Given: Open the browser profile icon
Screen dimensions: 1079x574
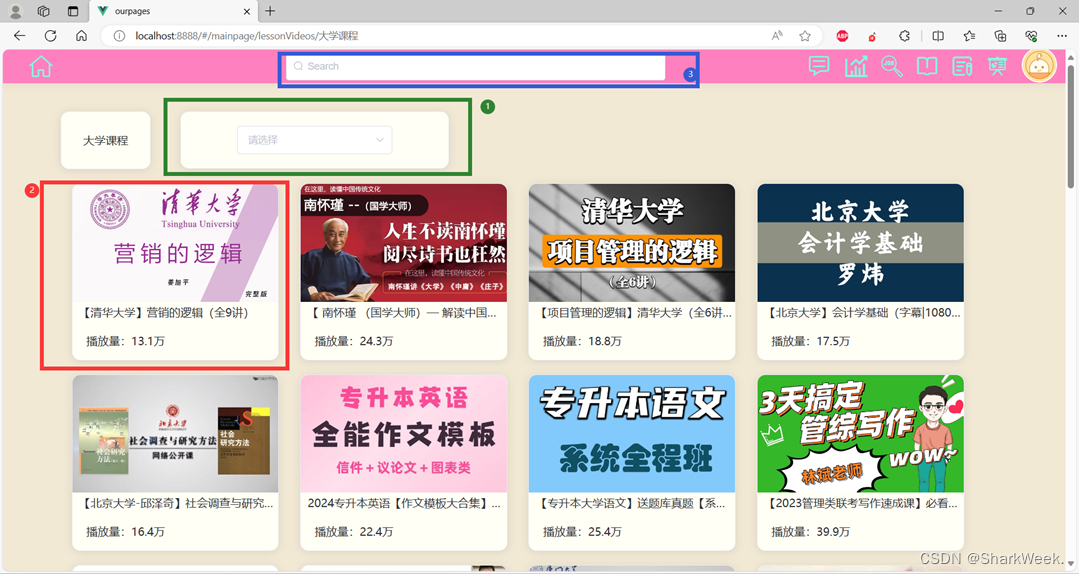Looking at the screenshot, I should [15, 11].
